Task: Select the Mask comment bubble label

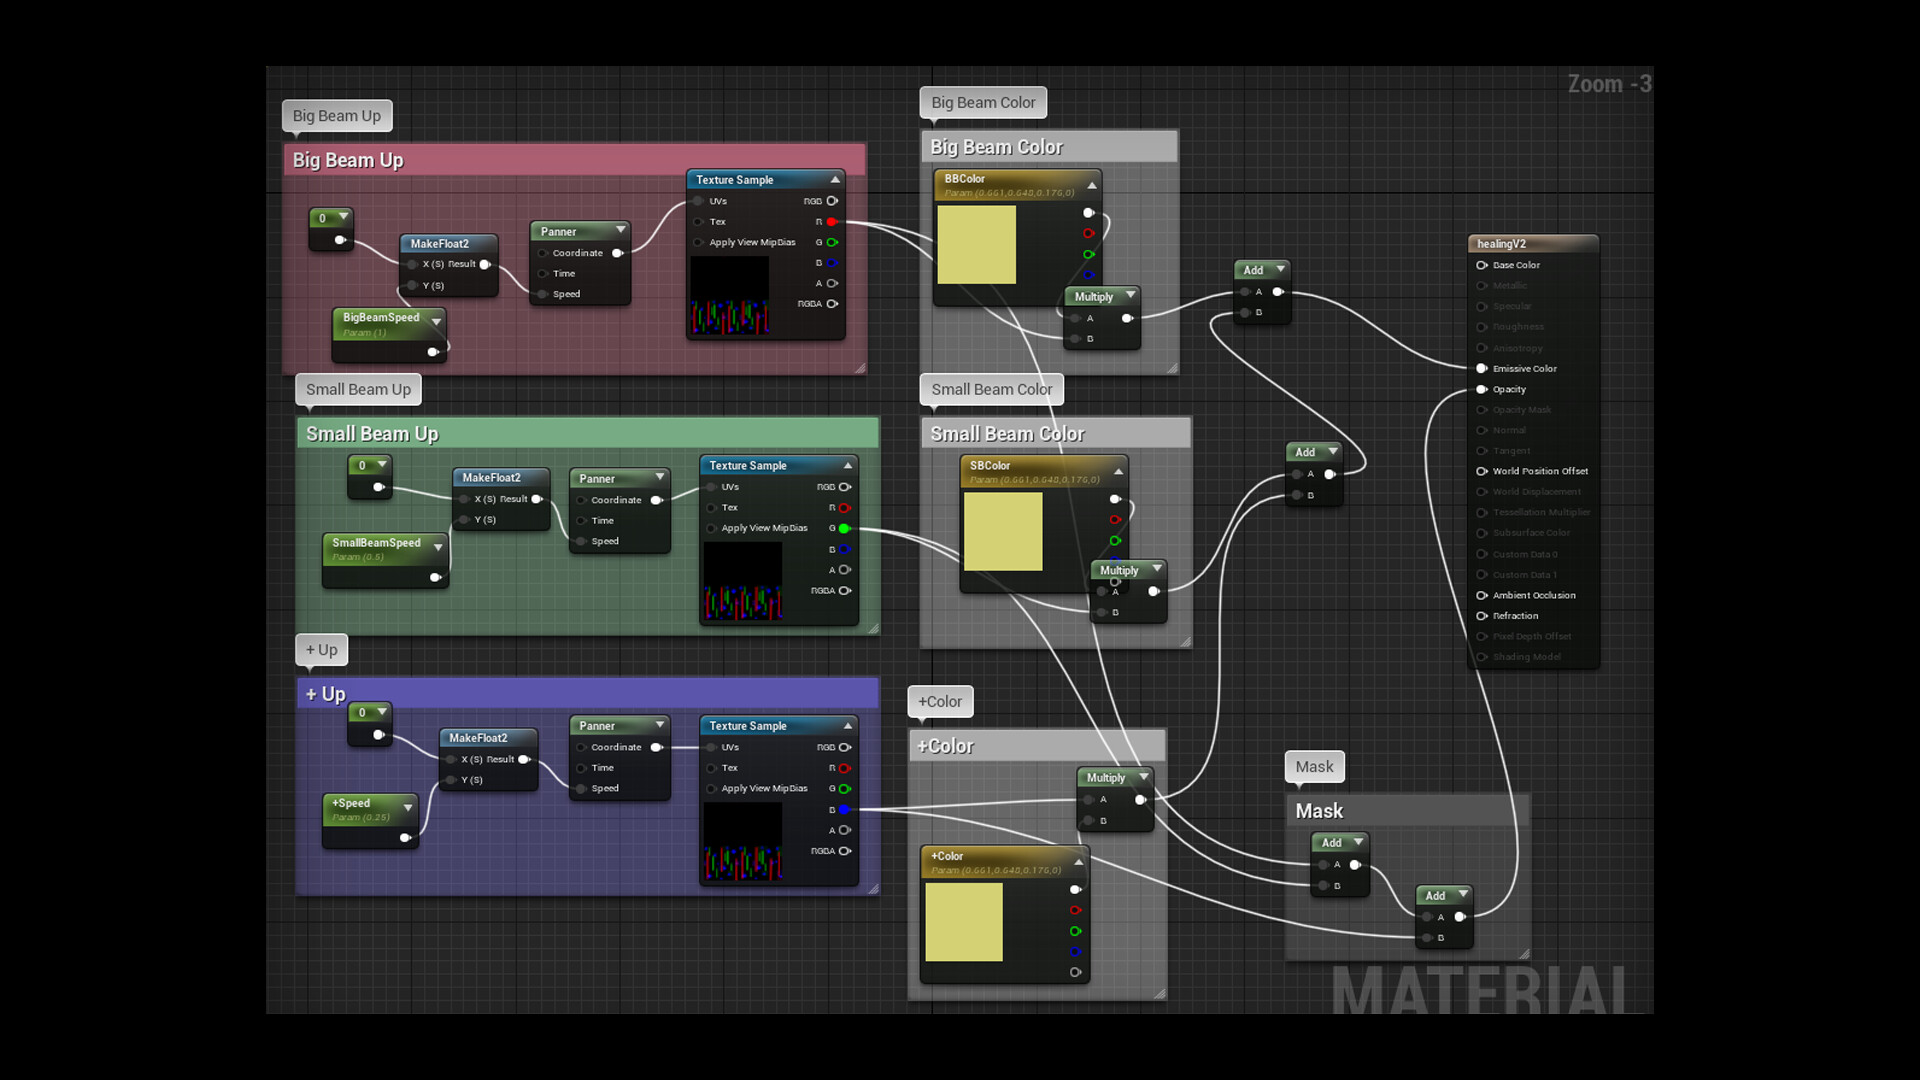Action: tap(1314, 767)
